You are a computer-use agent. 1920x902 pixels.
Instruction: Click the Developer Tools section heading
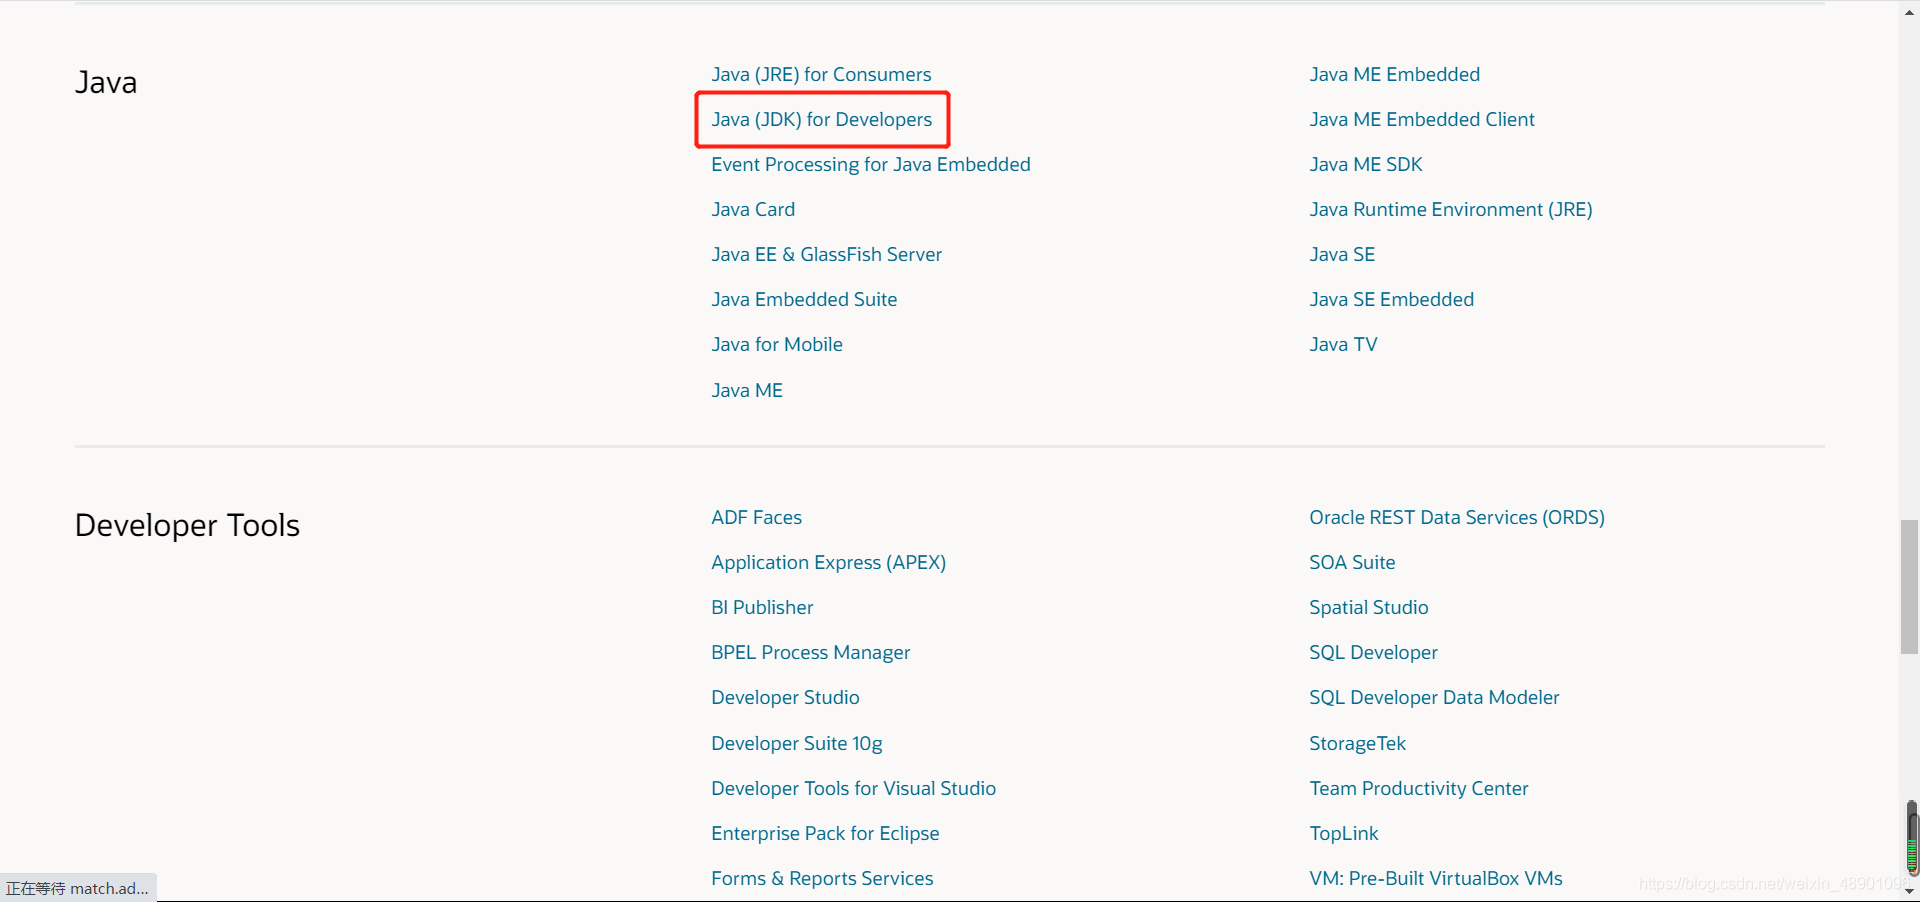[187, 526]
